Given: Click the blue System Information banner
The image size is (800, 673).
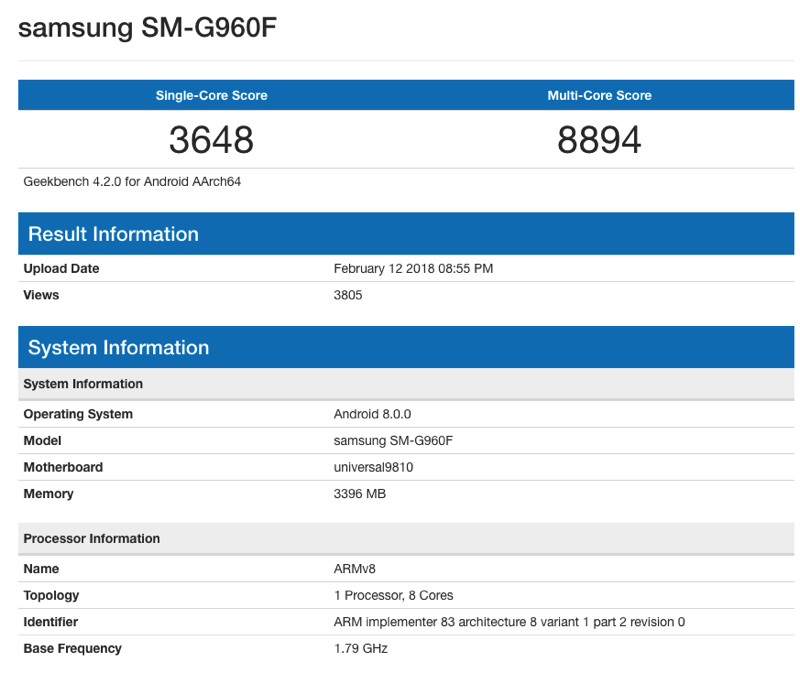Looking at the screenshot, I should click(406, 347).
